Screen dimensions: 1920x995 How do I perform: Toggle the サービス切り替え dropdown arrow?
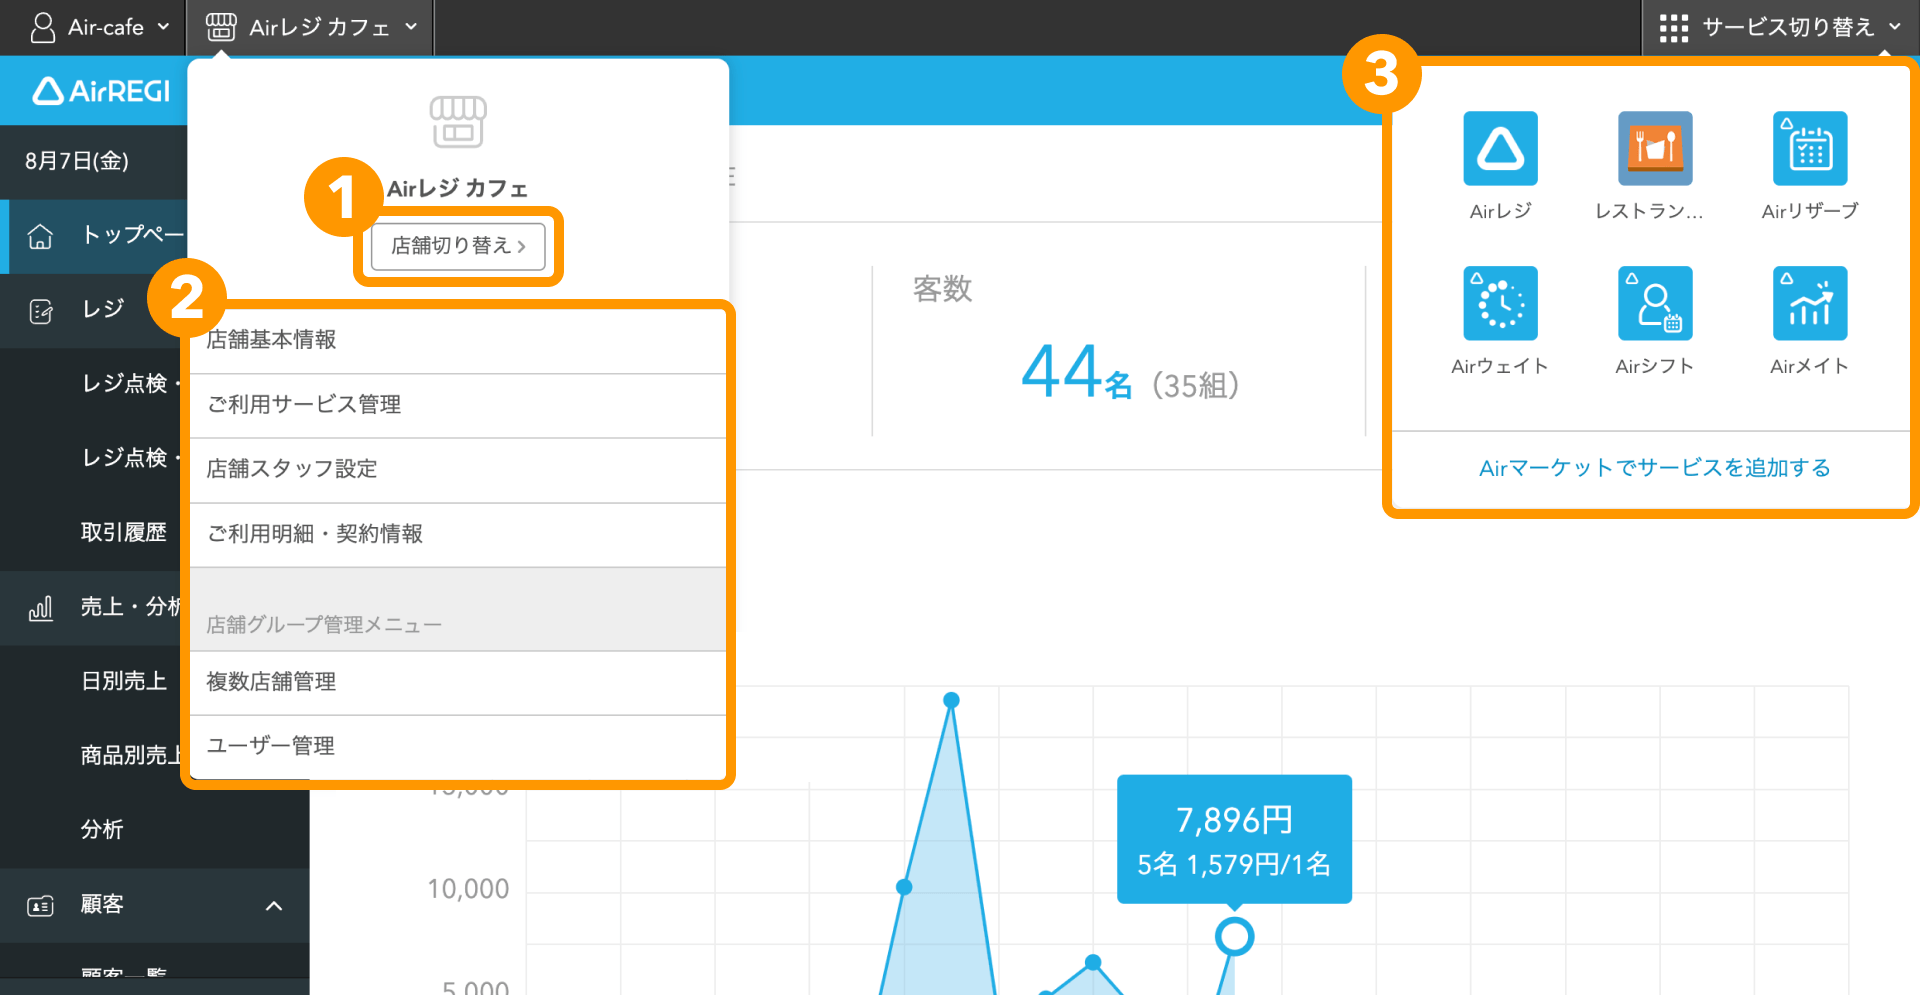tap(1894, 27)
